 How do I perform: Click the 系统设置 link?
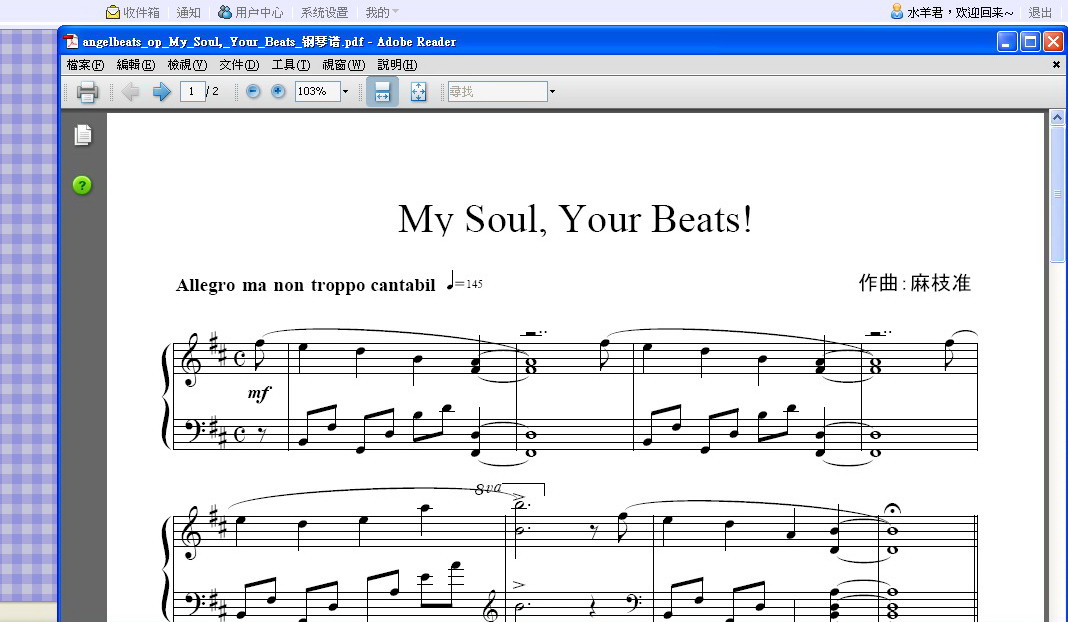point(324,12)
